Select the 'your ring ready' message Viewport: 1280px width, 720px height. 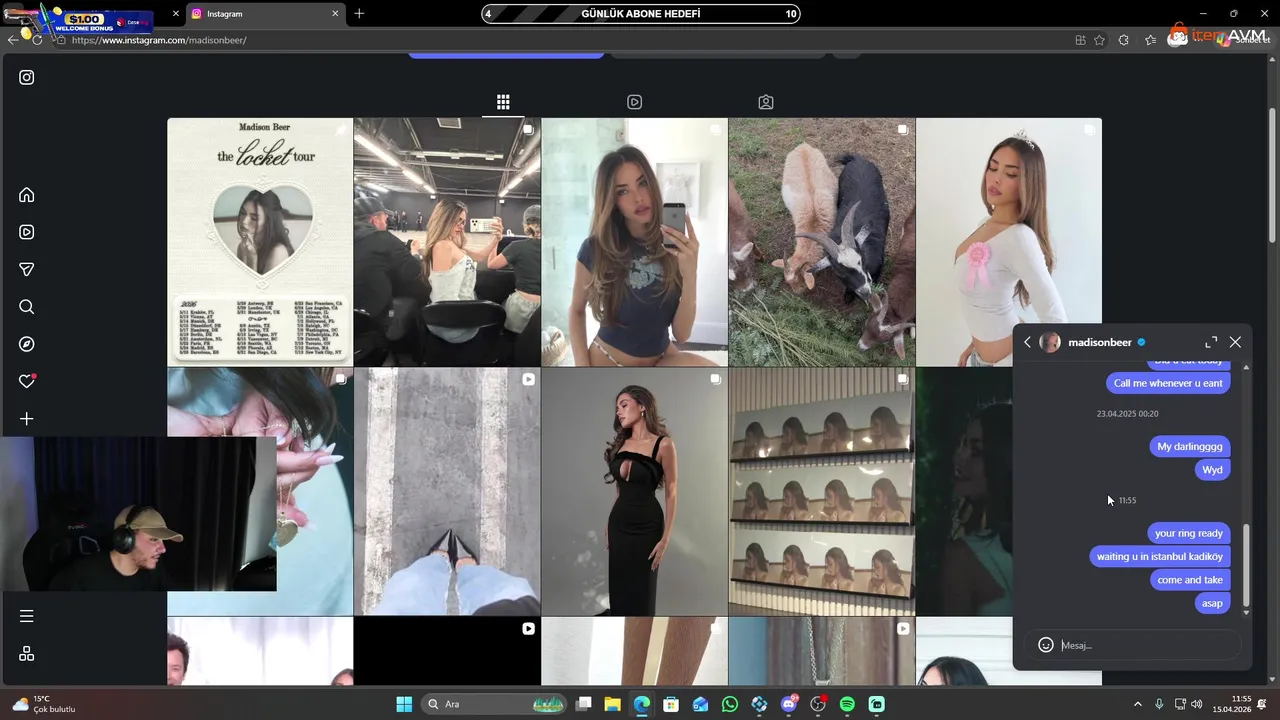click(1189, 533)
